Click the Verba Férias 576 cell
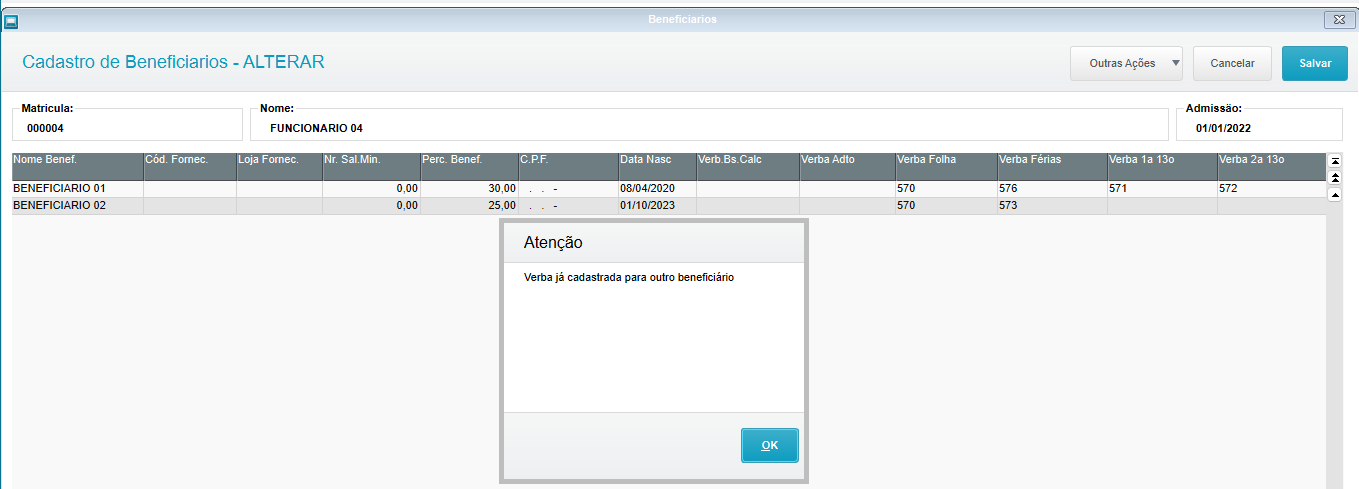Screen dimensions: 1359x489 point(1052,188)
